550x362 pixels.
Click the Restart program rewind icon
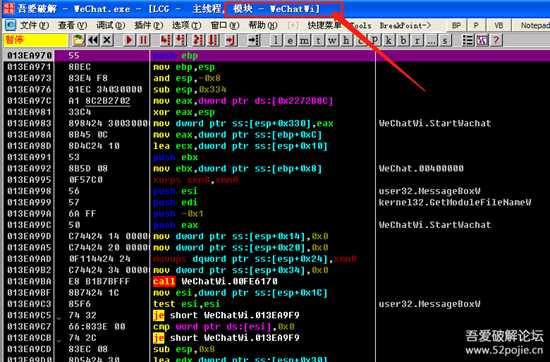point(93,40)
